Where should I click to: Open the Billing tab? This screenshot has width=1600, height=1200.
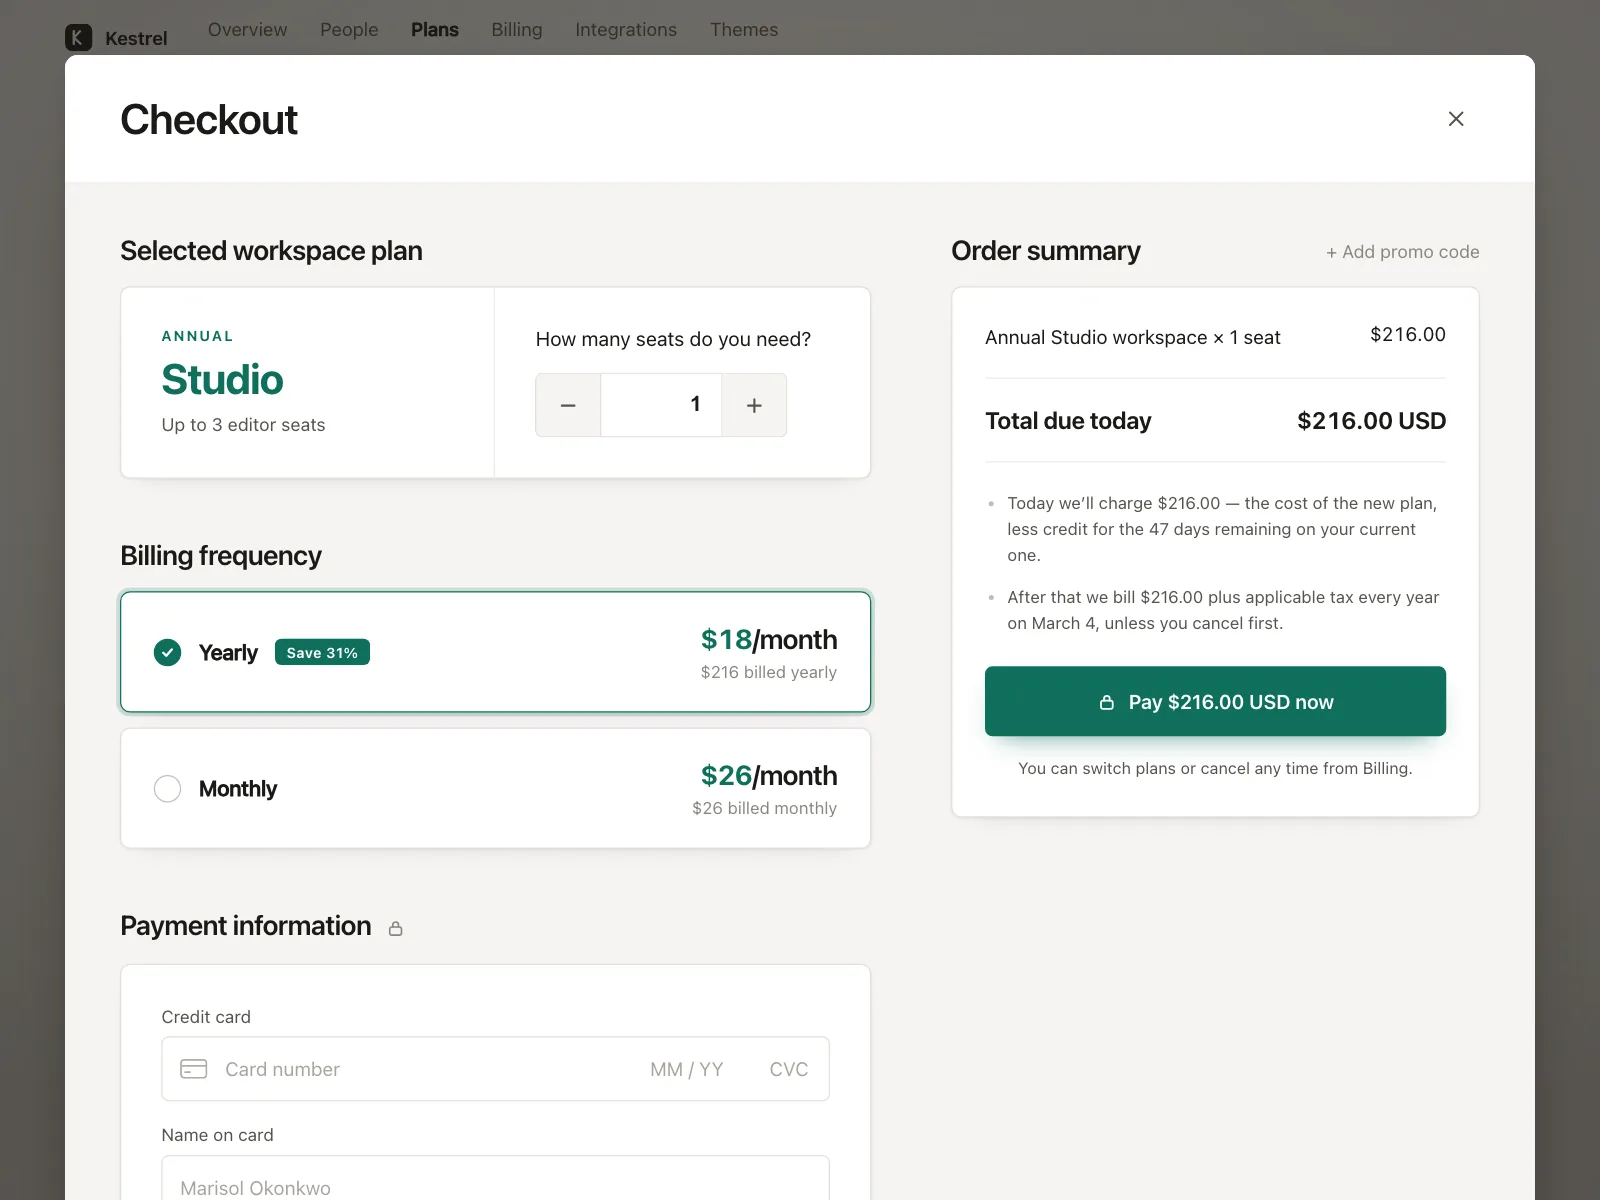[x=517, y=30]
